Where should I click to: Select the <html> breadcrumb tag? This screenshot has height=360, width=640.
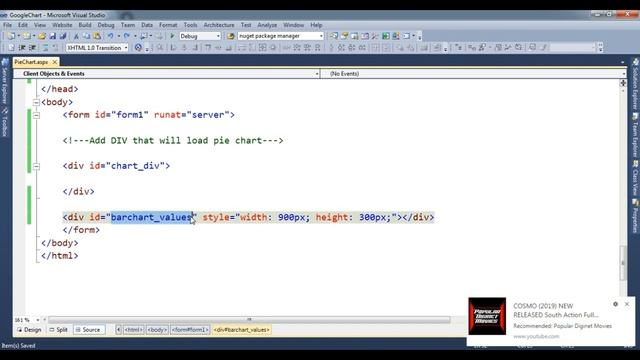point(134,330)
